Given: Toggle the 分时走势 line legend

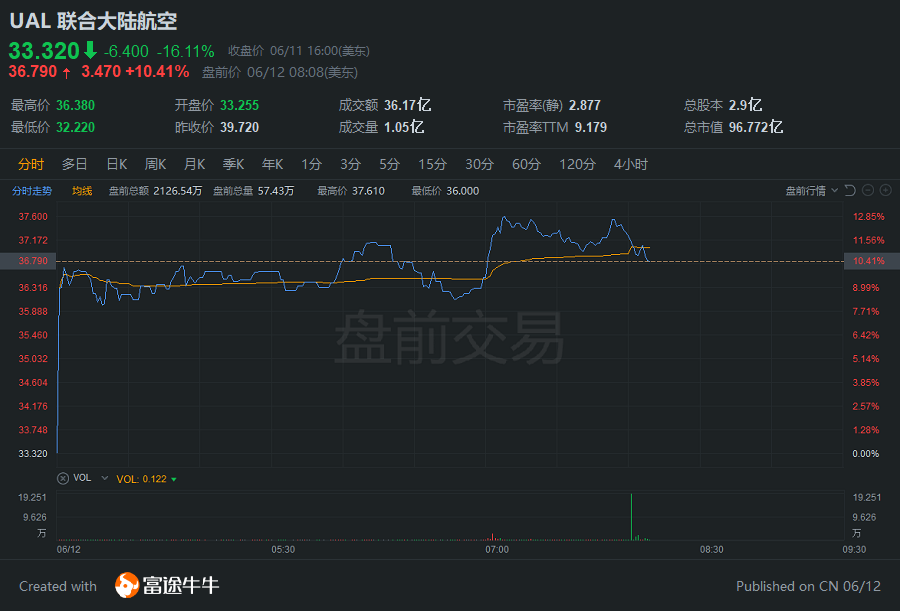Looking at the screenshot, I should 32,191.
